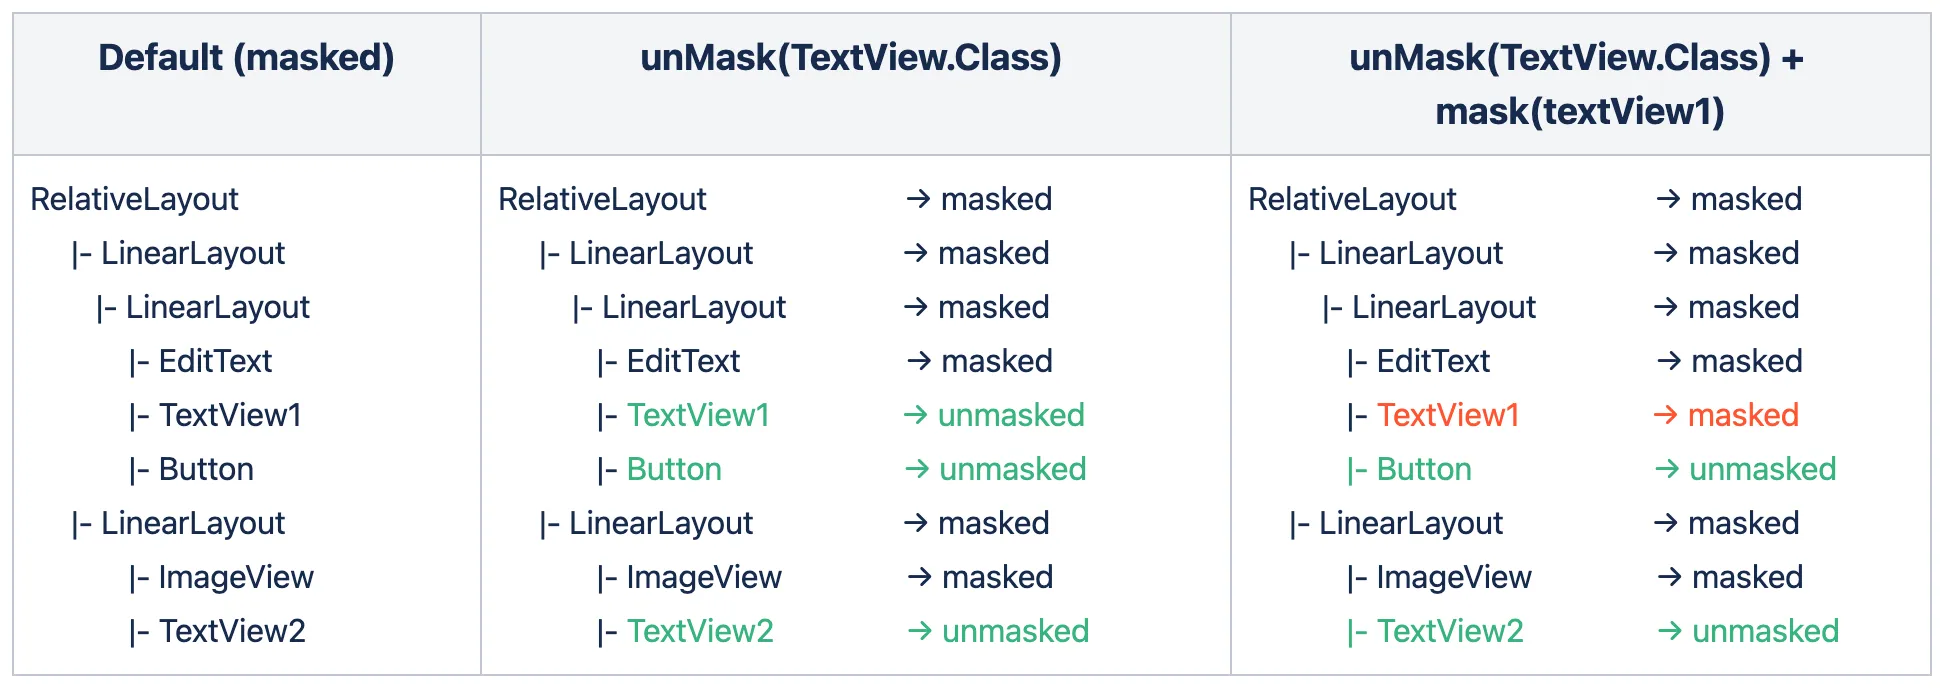The width and height of the screenshot is (1952, 690).
Task: Click the red arrow beside TextView1
Action: (1665, 415)
